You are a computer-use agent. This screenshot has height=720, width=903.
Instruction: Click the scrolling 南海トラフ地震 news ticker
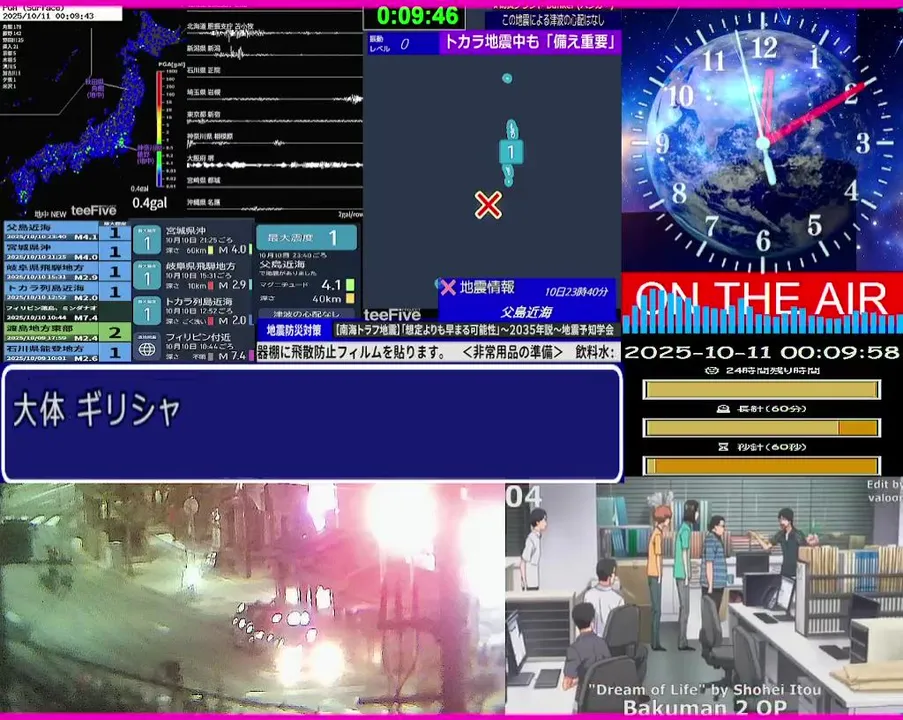click(x=475, y=330)
